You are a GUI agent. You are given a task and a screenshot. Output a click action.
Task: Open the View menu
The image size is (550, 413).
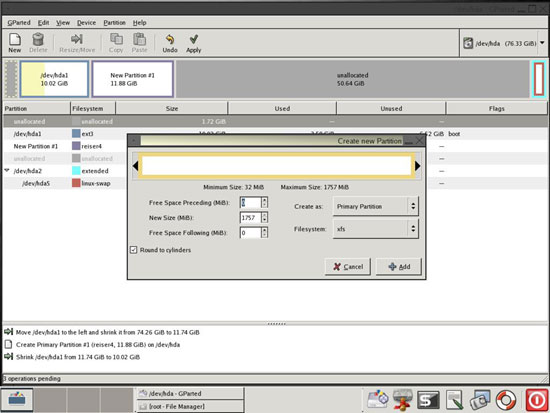[x=63, y=22]
